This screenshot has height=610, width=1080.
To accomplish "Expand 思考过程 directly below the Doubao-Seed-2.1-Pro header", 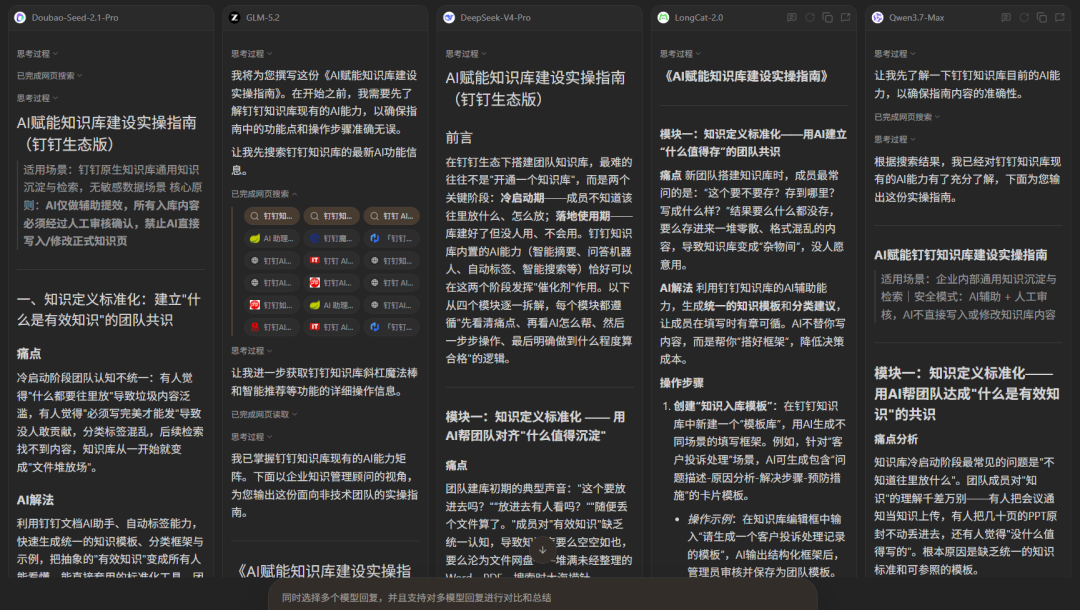I will click(x=37, y=54).
